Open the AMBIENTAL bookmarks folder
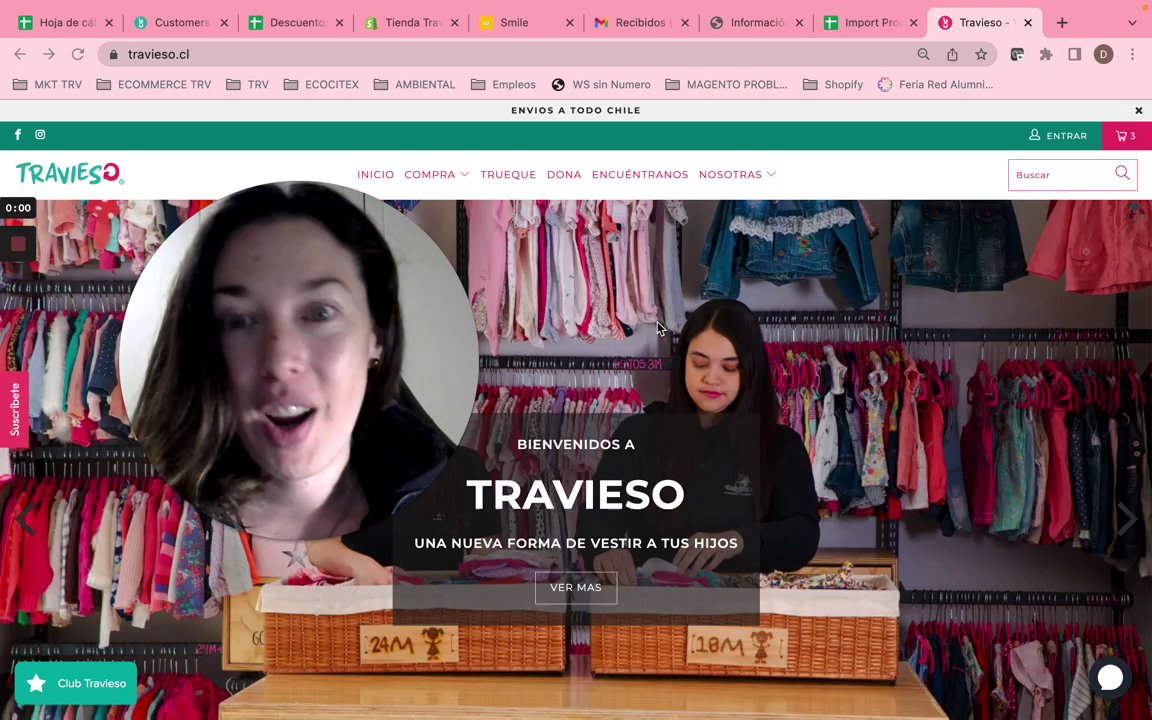The height and width of the screenshot is (720, 1152). [x=415, y=84]
